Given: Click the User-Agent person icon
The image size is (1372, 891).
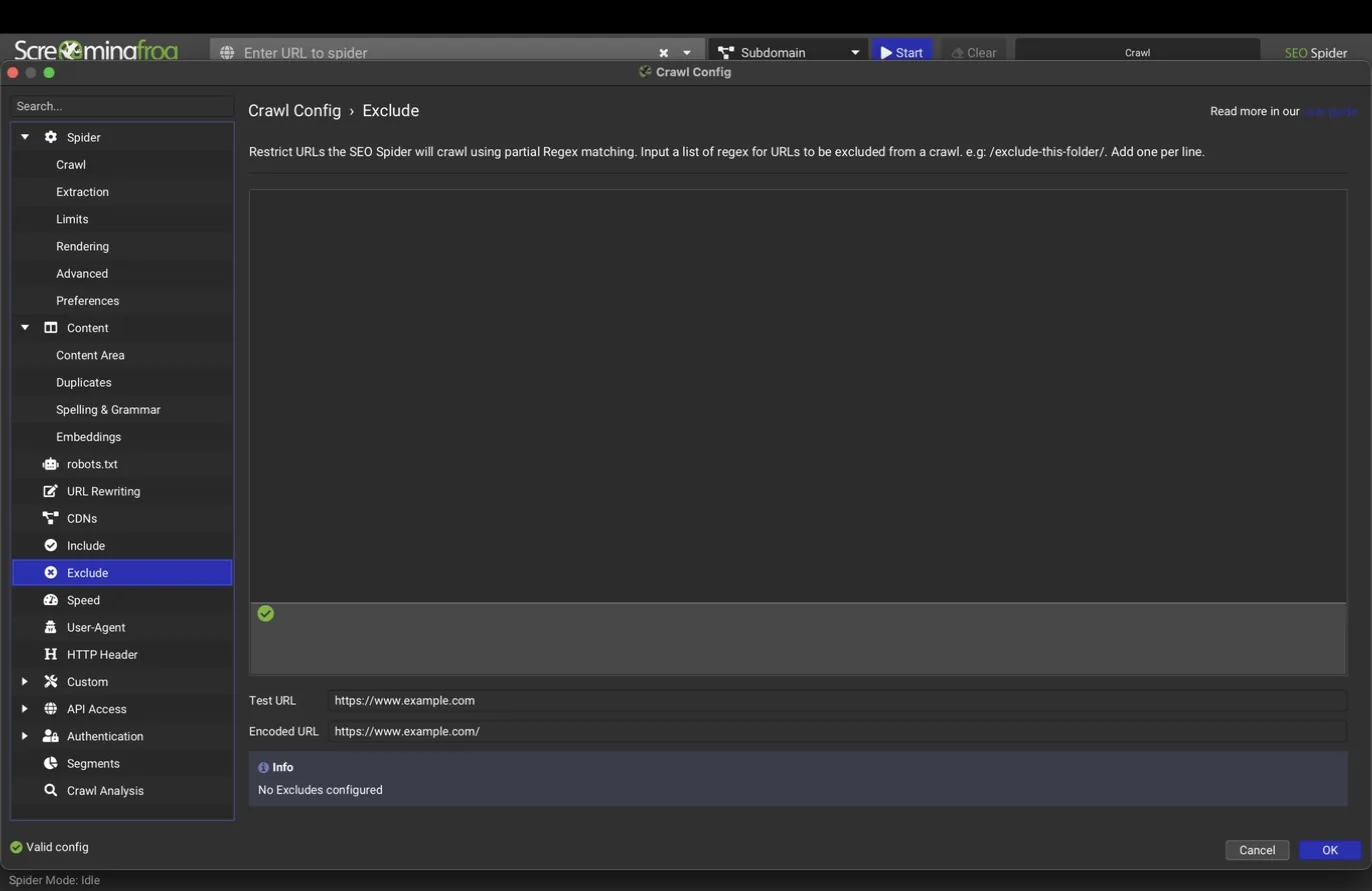Looking at the screenshot, I should 51,627.
